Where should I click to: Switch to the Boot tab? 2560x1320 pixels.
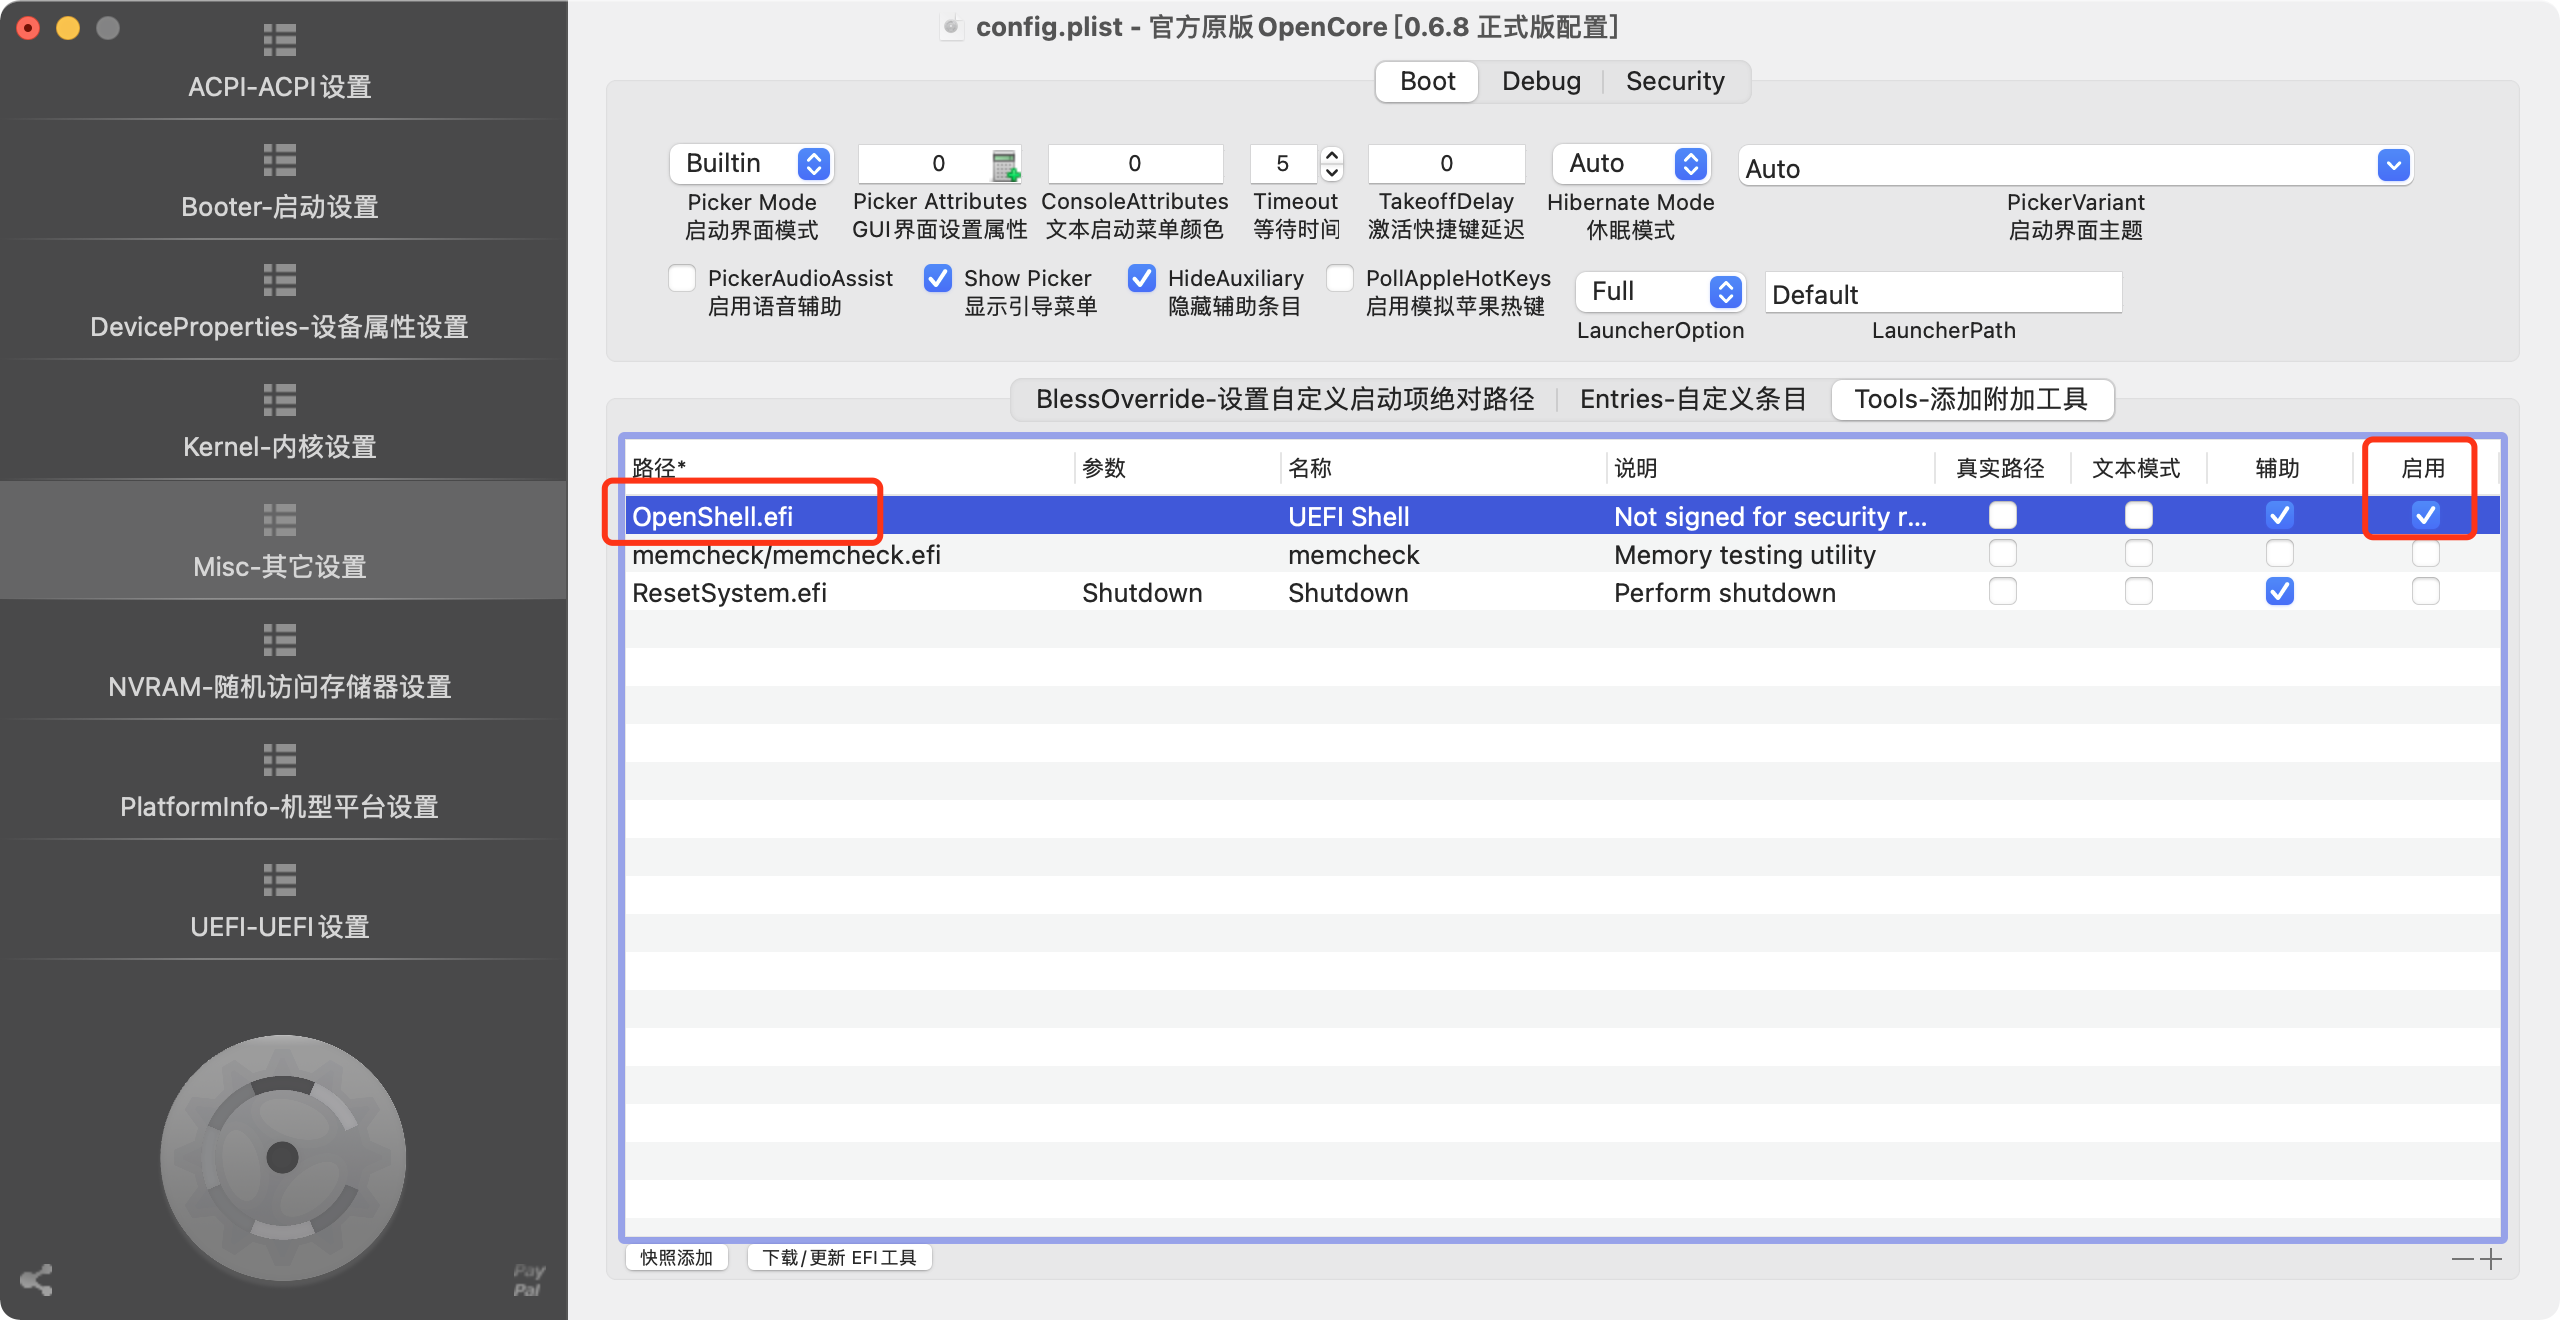click(1427, 81)
